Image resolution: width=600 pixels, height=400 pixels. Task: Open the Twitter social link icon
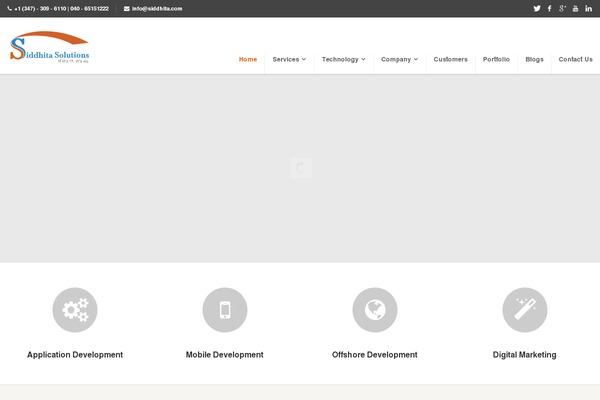(x=537, y=8)
